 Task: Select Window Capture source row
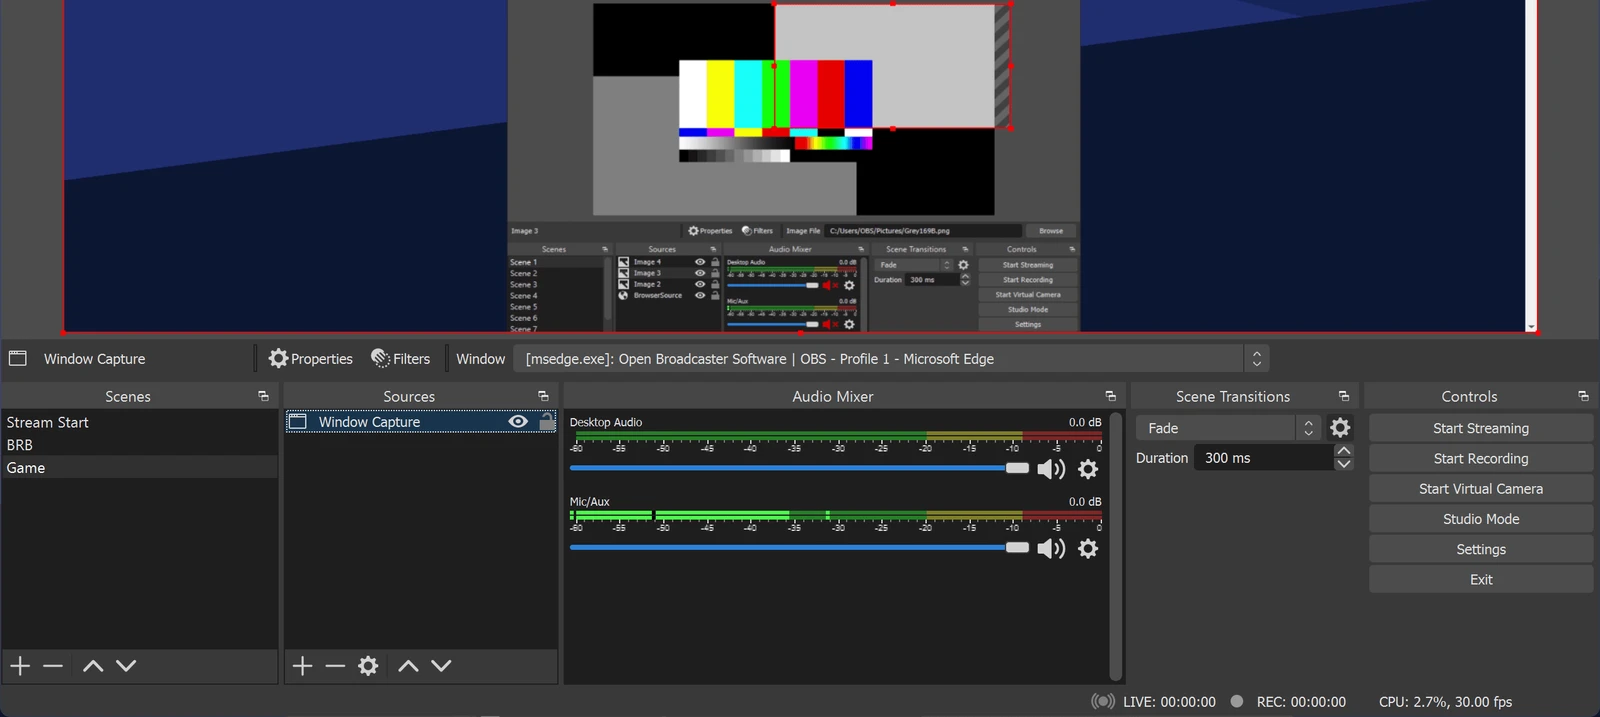[421, 422]
